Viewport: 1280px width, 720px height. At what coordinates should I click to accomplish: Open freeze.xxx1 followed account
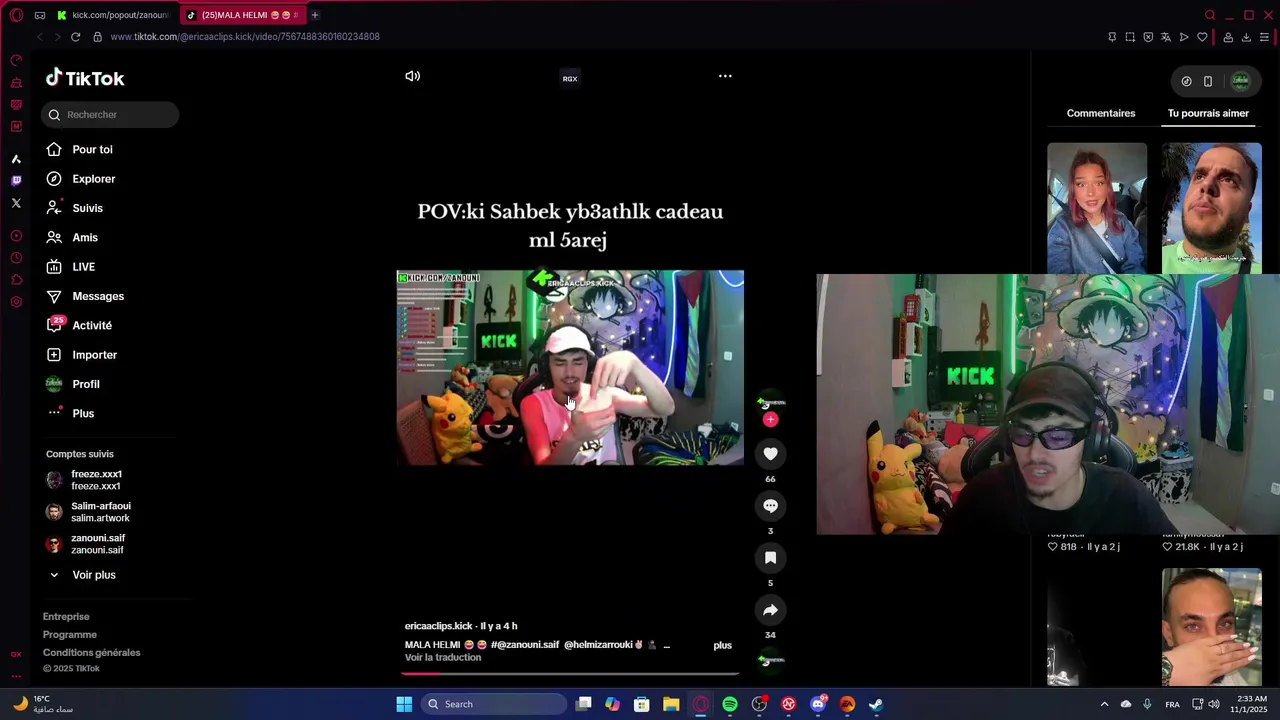[84, 480]
